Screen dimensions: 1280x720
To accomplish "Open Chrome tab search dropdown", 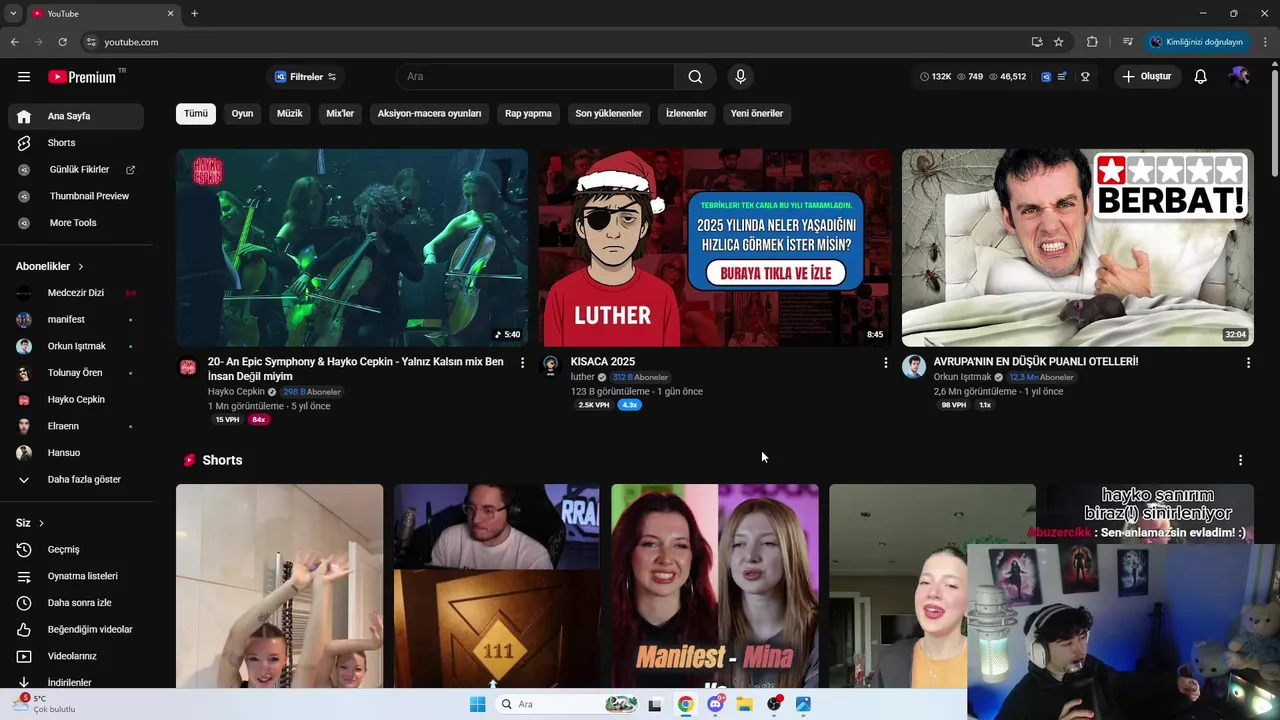I will pos(13,13).
